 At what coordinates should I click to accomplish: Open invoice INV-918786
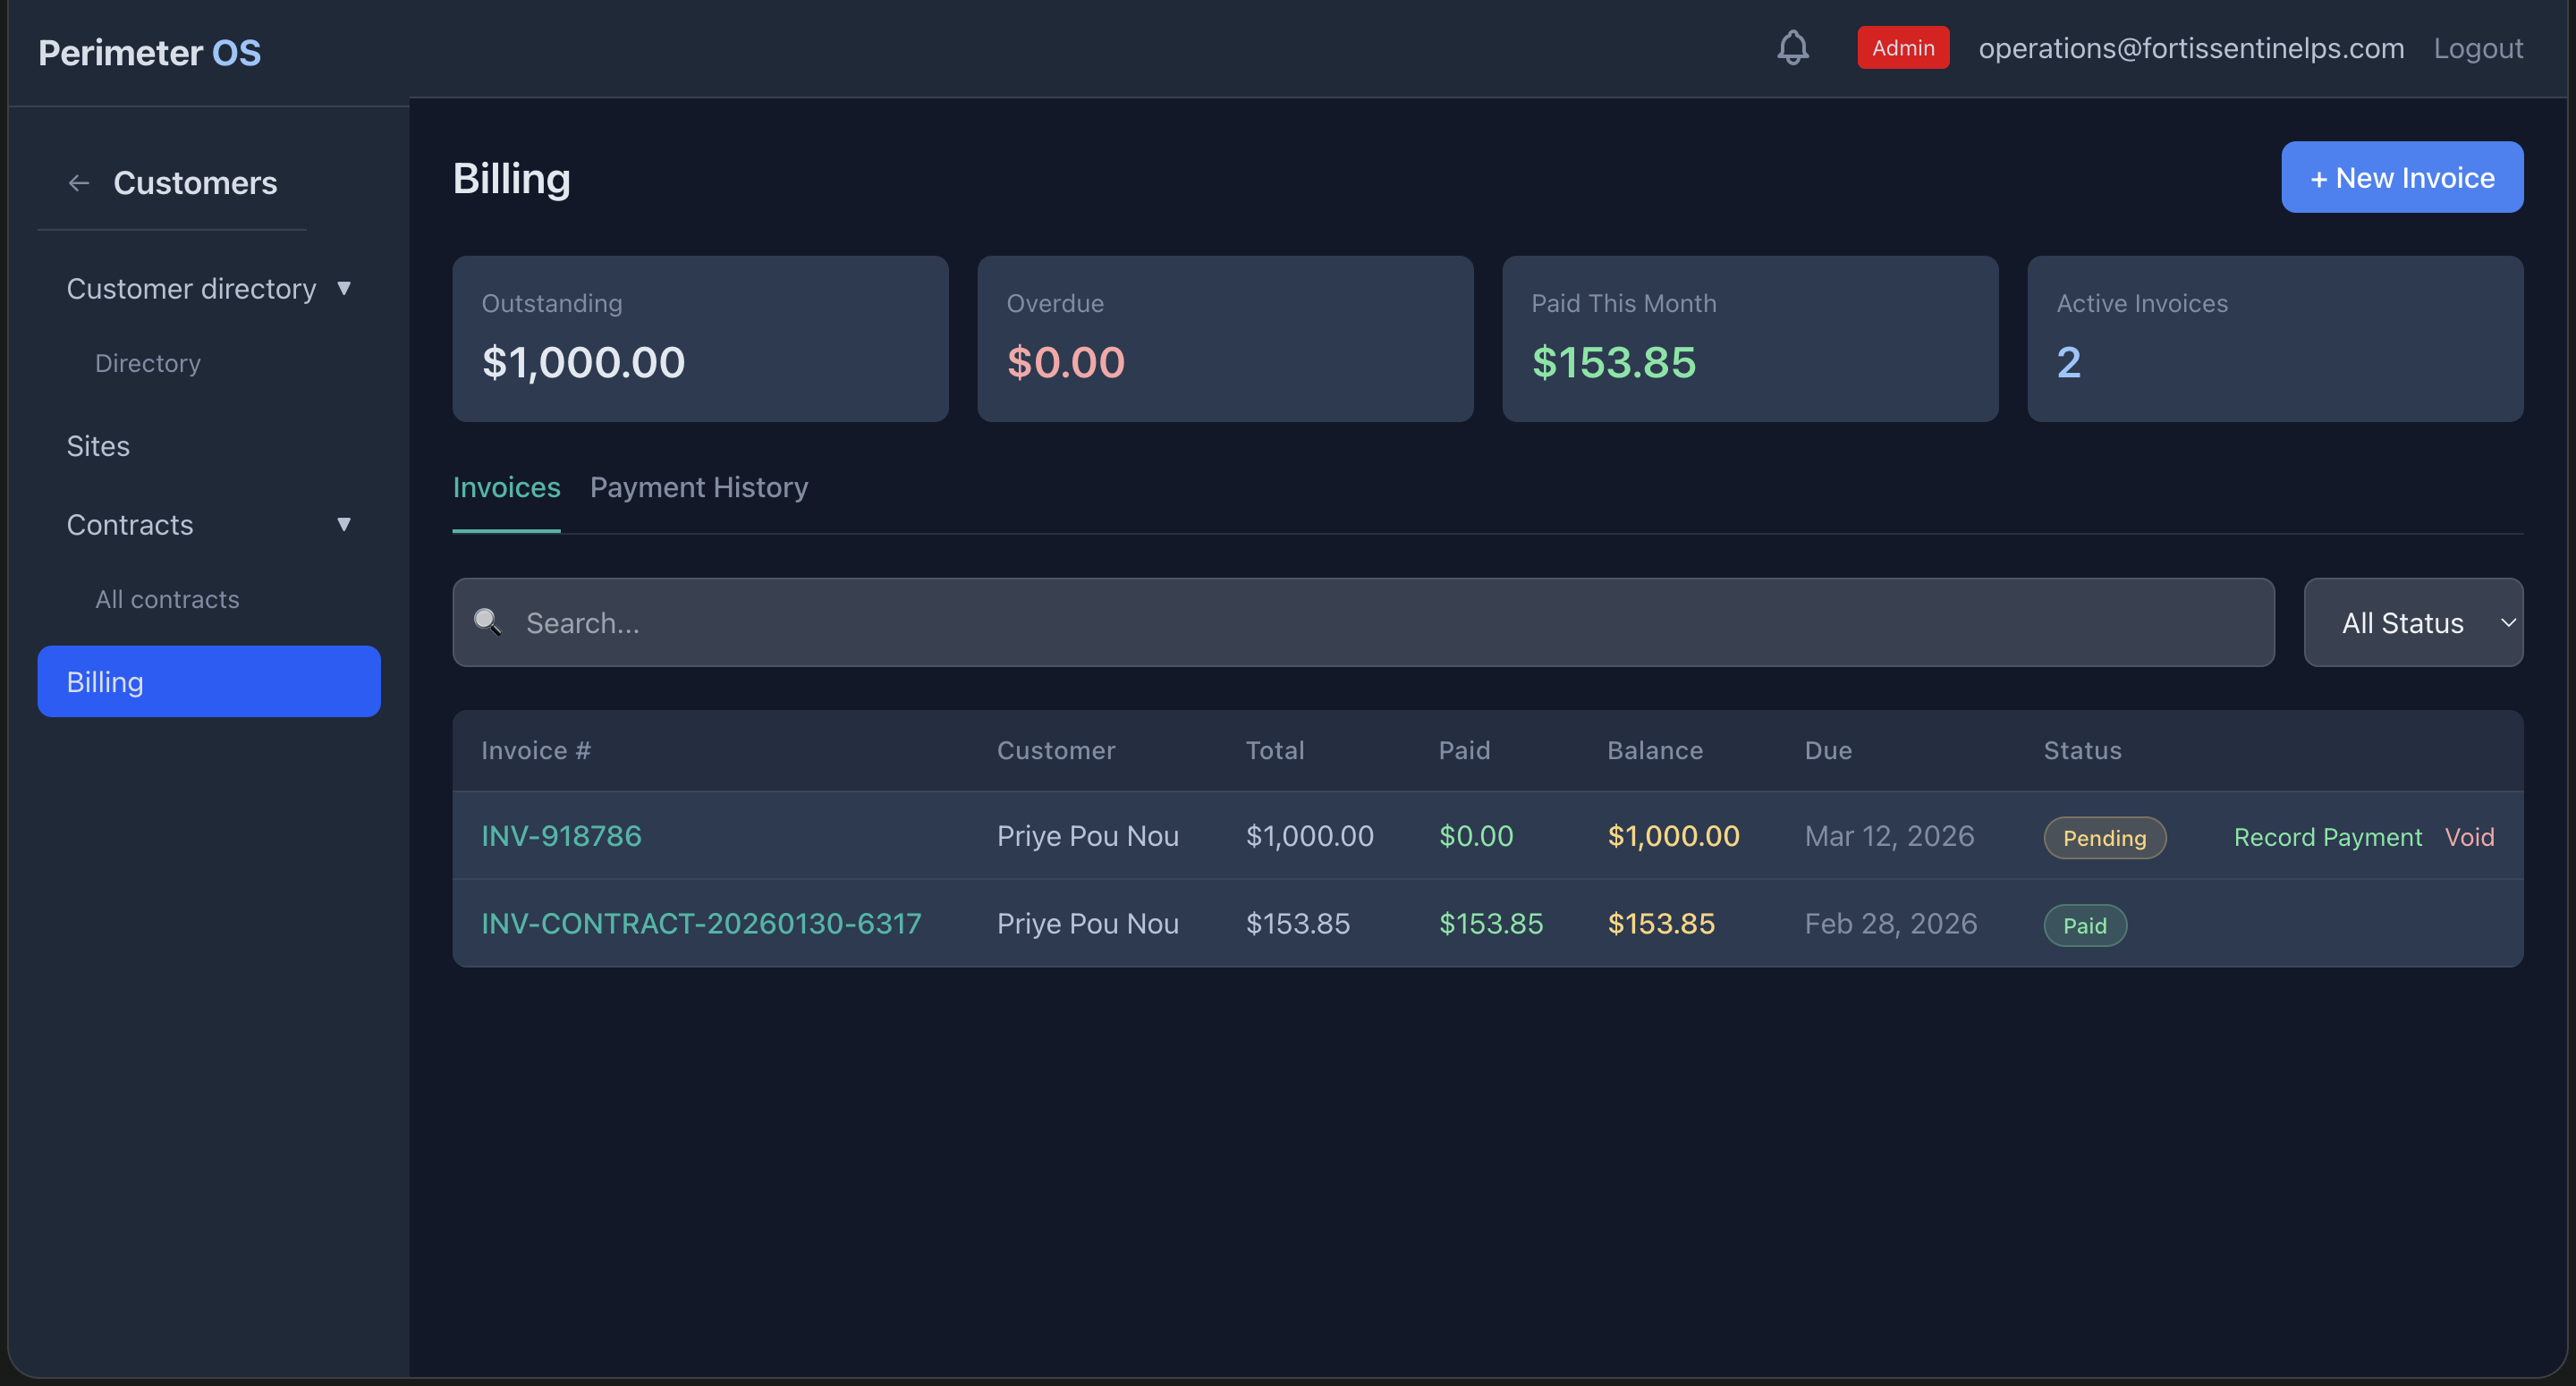point(561,836)
